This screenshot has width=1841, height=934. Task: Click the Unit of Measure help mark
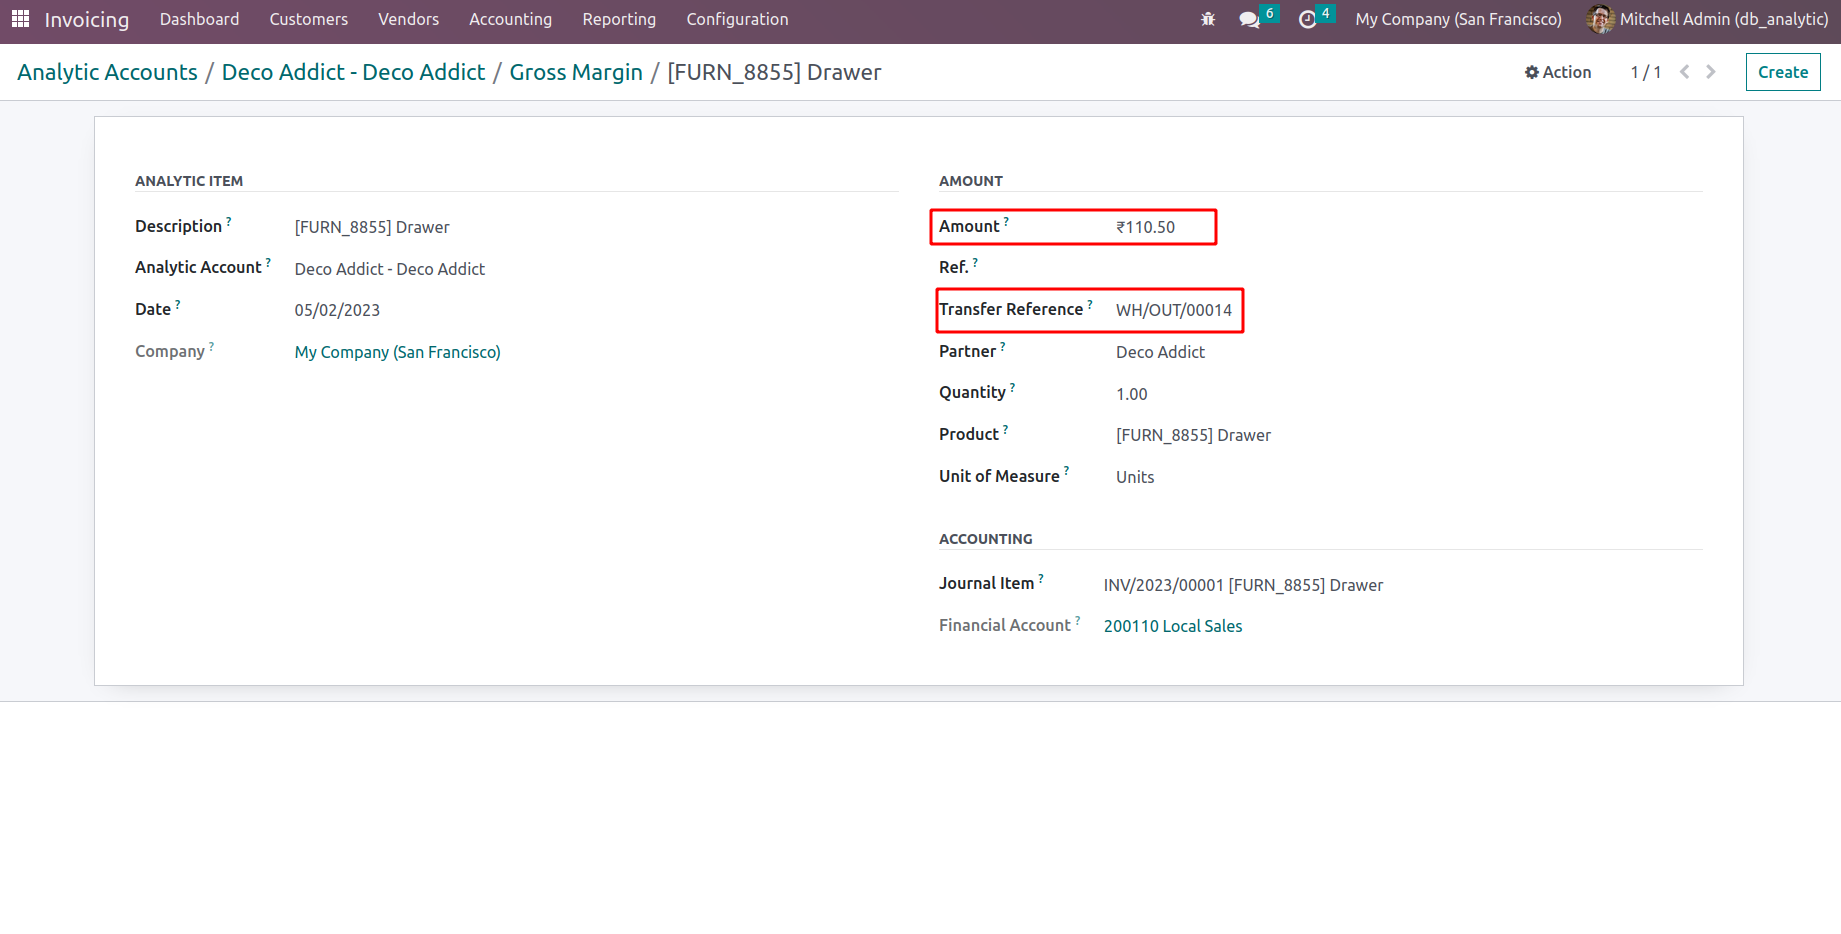tap(1066, 470)
